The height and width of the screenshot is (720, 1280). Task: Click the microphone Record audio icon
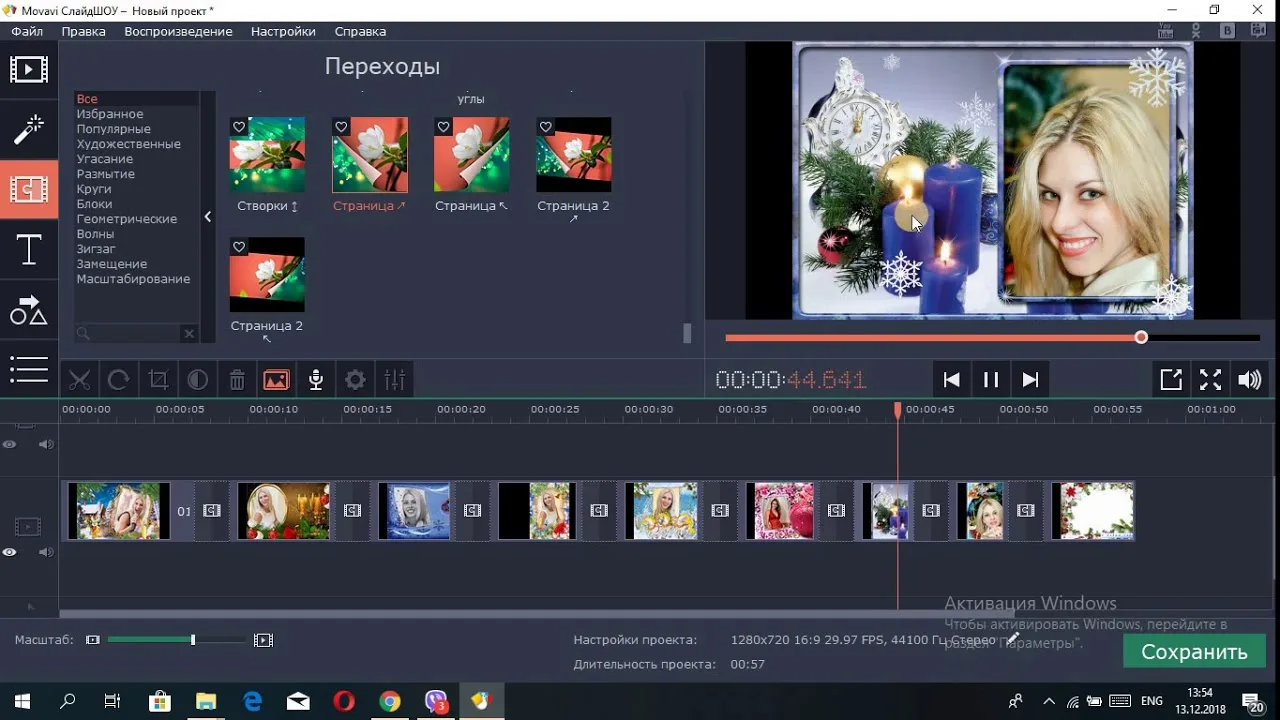[316, 380]
